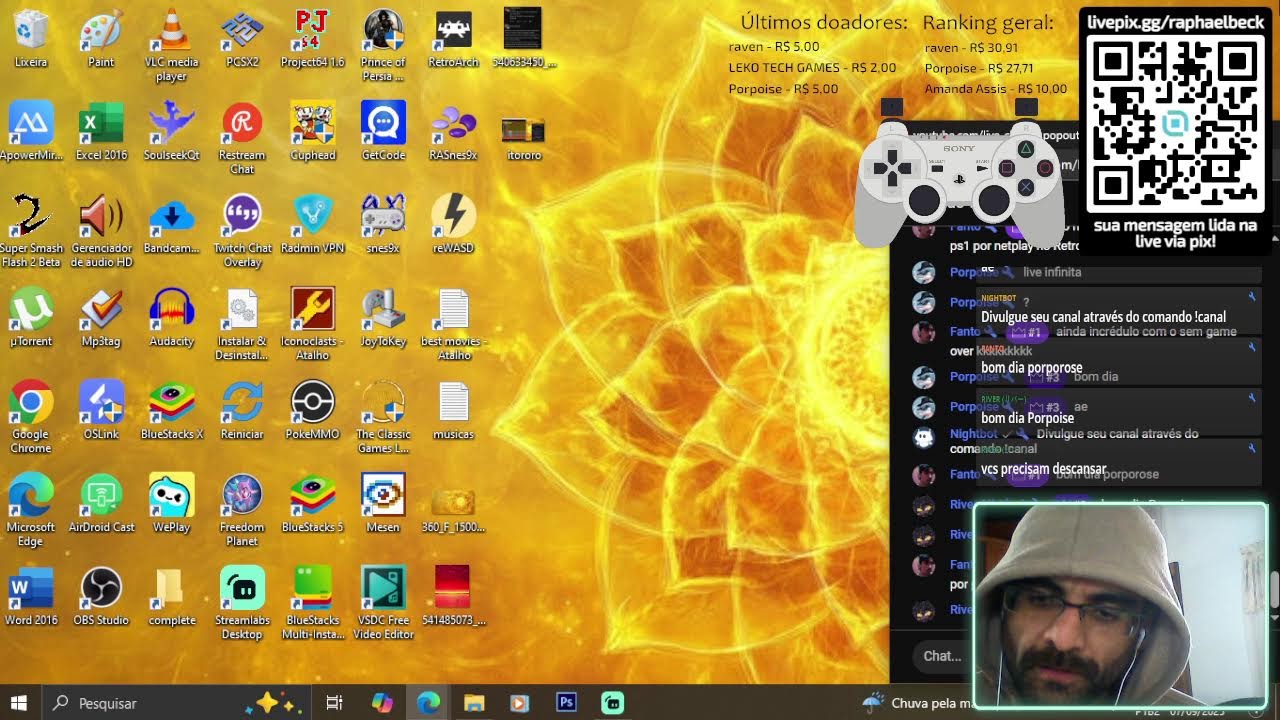Launch reWASD from the desktop

pos(453,225)
